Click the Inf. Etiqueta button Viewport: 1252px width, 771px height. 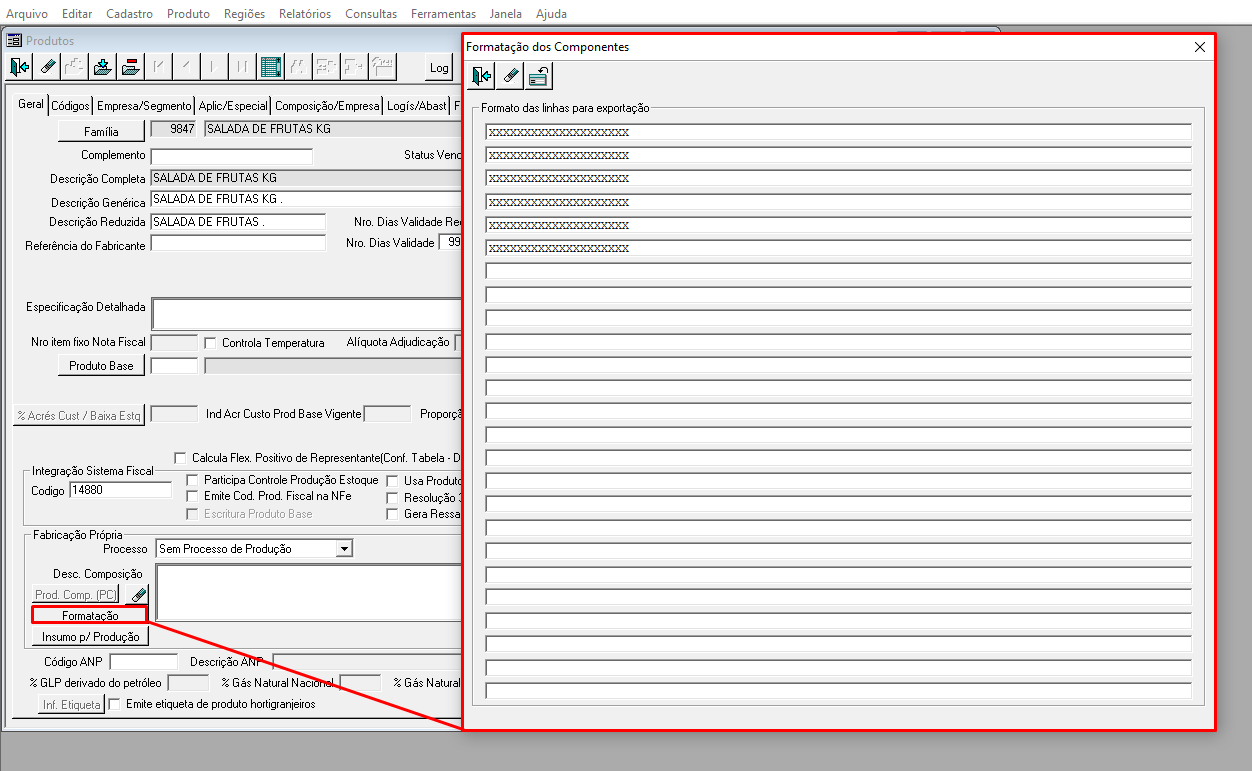pyautogui.click(x=71, y=705)
